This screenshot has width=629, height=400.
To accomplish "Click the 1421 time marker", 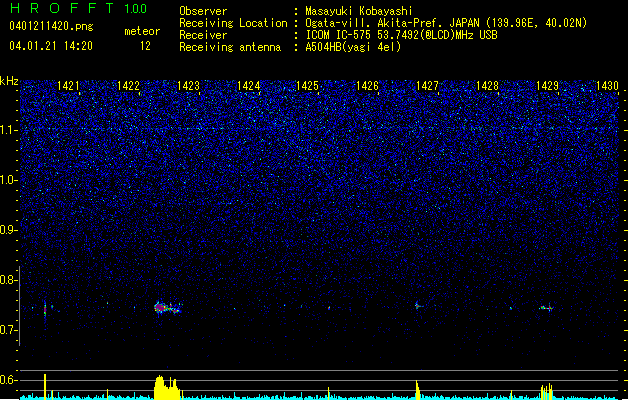I will (68, 86).
